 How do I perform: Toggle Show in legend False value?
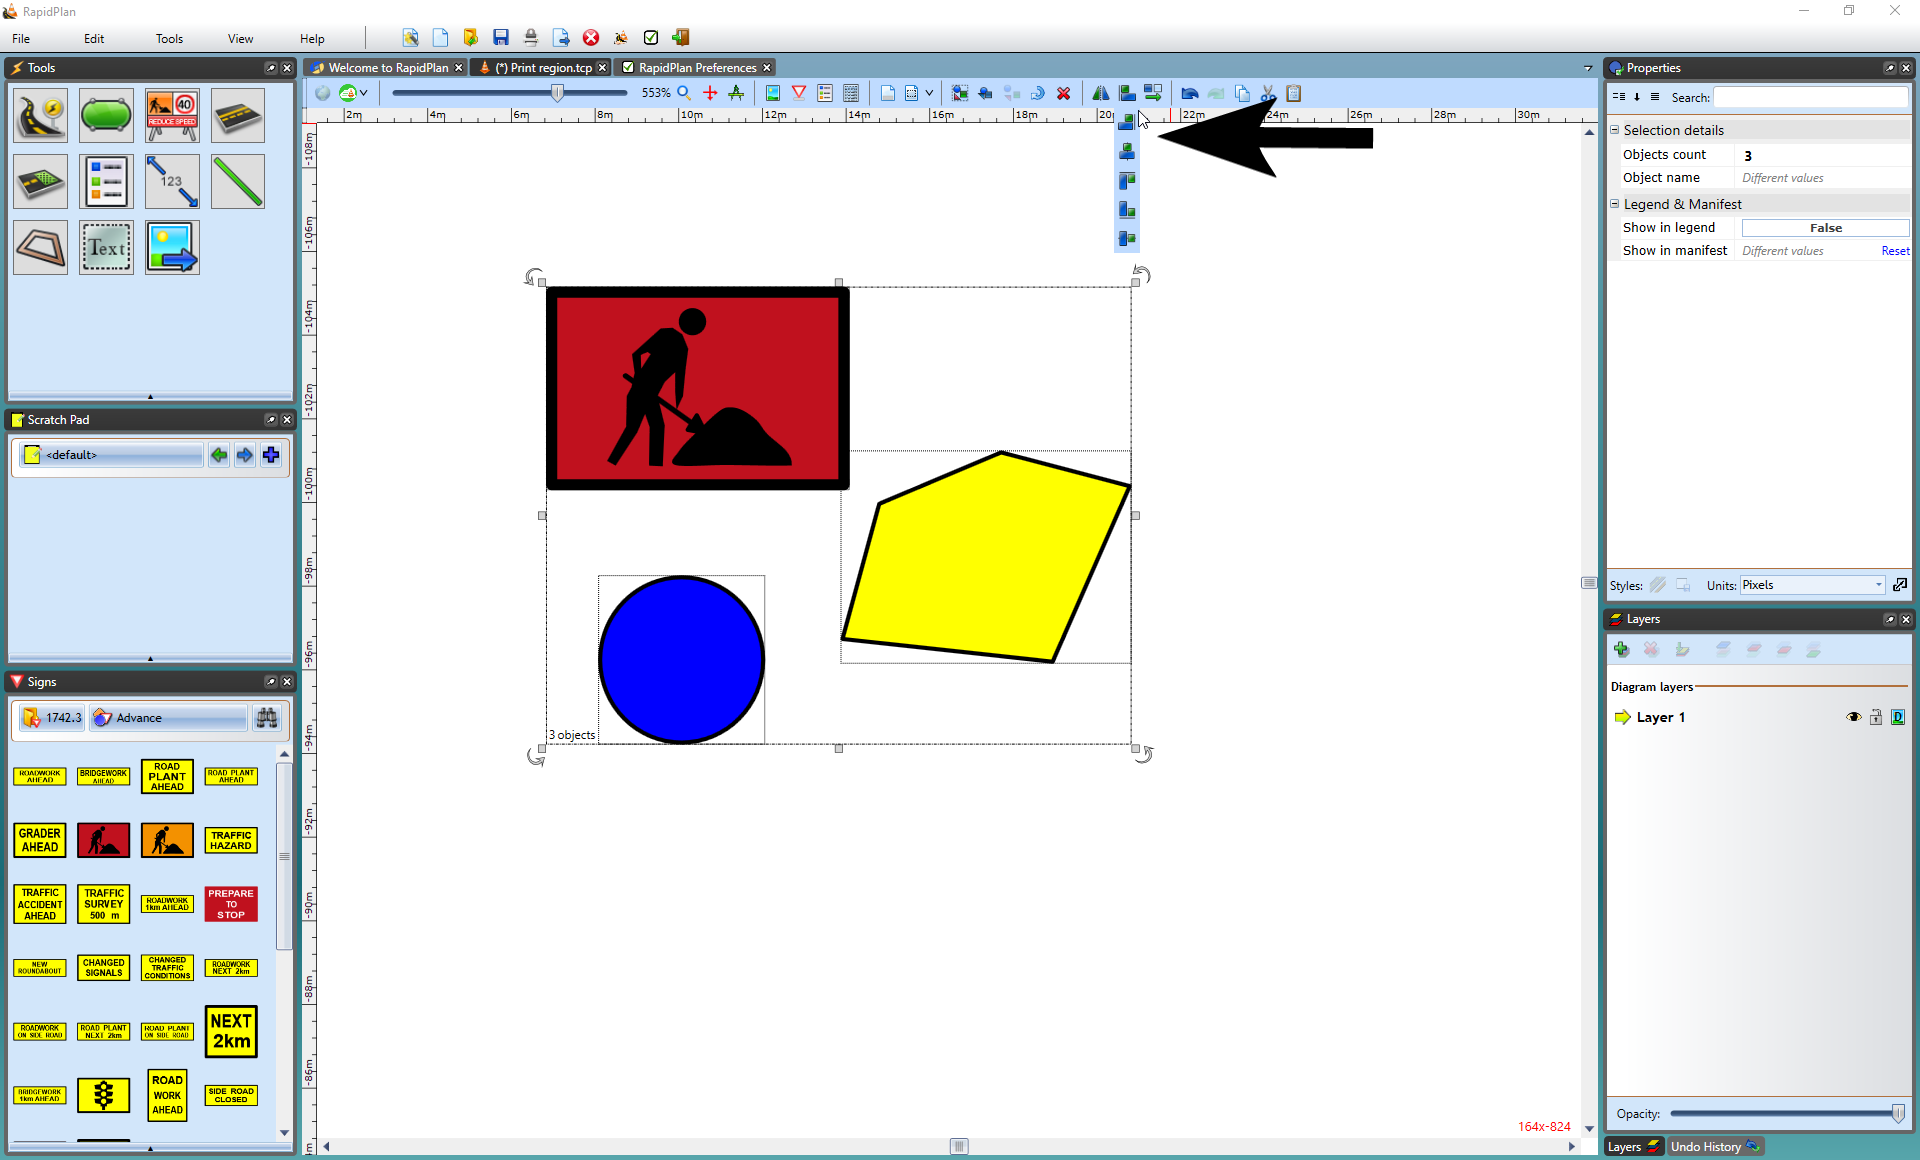(x=1825, y=226)
